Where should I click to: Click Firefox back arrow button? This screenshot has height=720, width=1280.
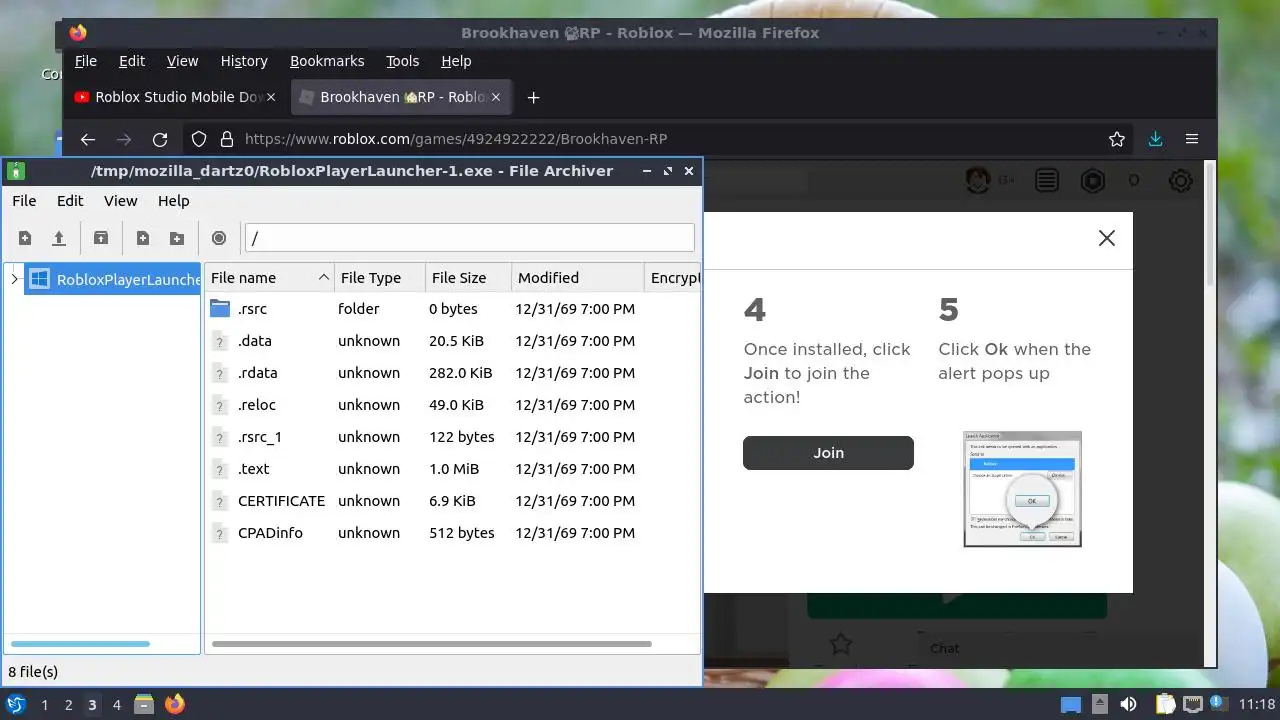[x=88, y=139]
